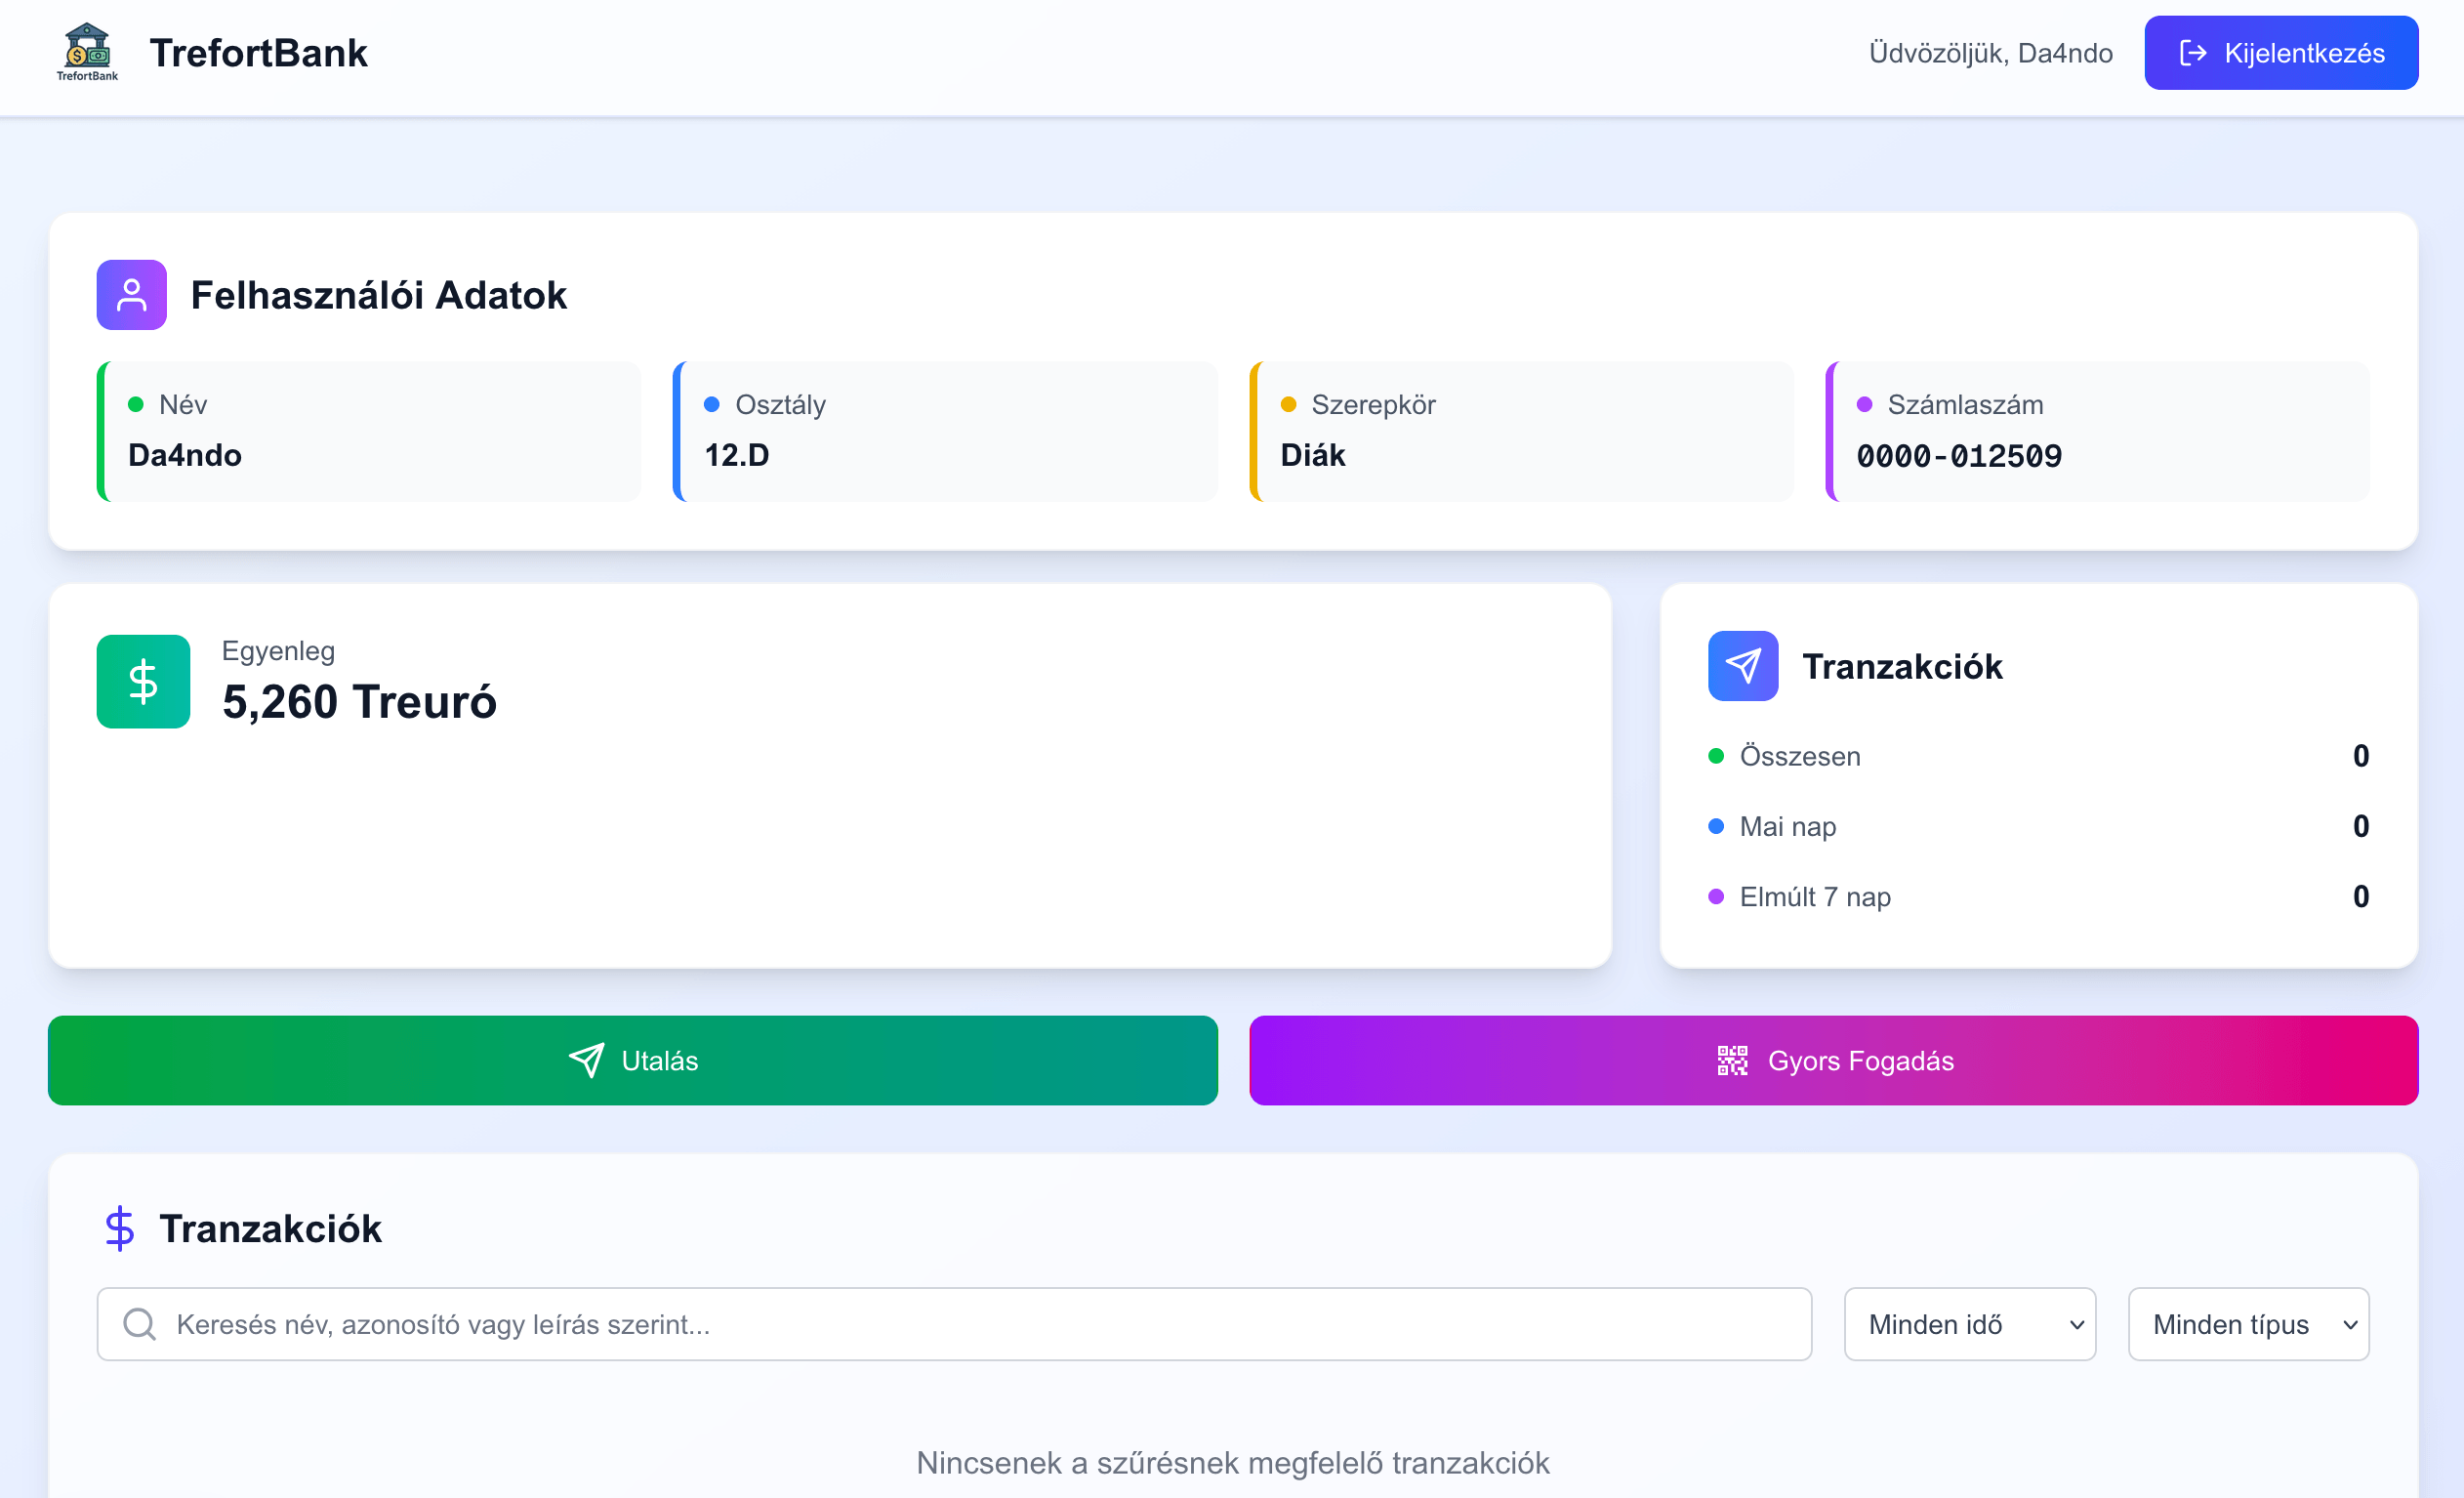
Task: Open the Minden idő dropdown
Action: pos(1969,1323)
